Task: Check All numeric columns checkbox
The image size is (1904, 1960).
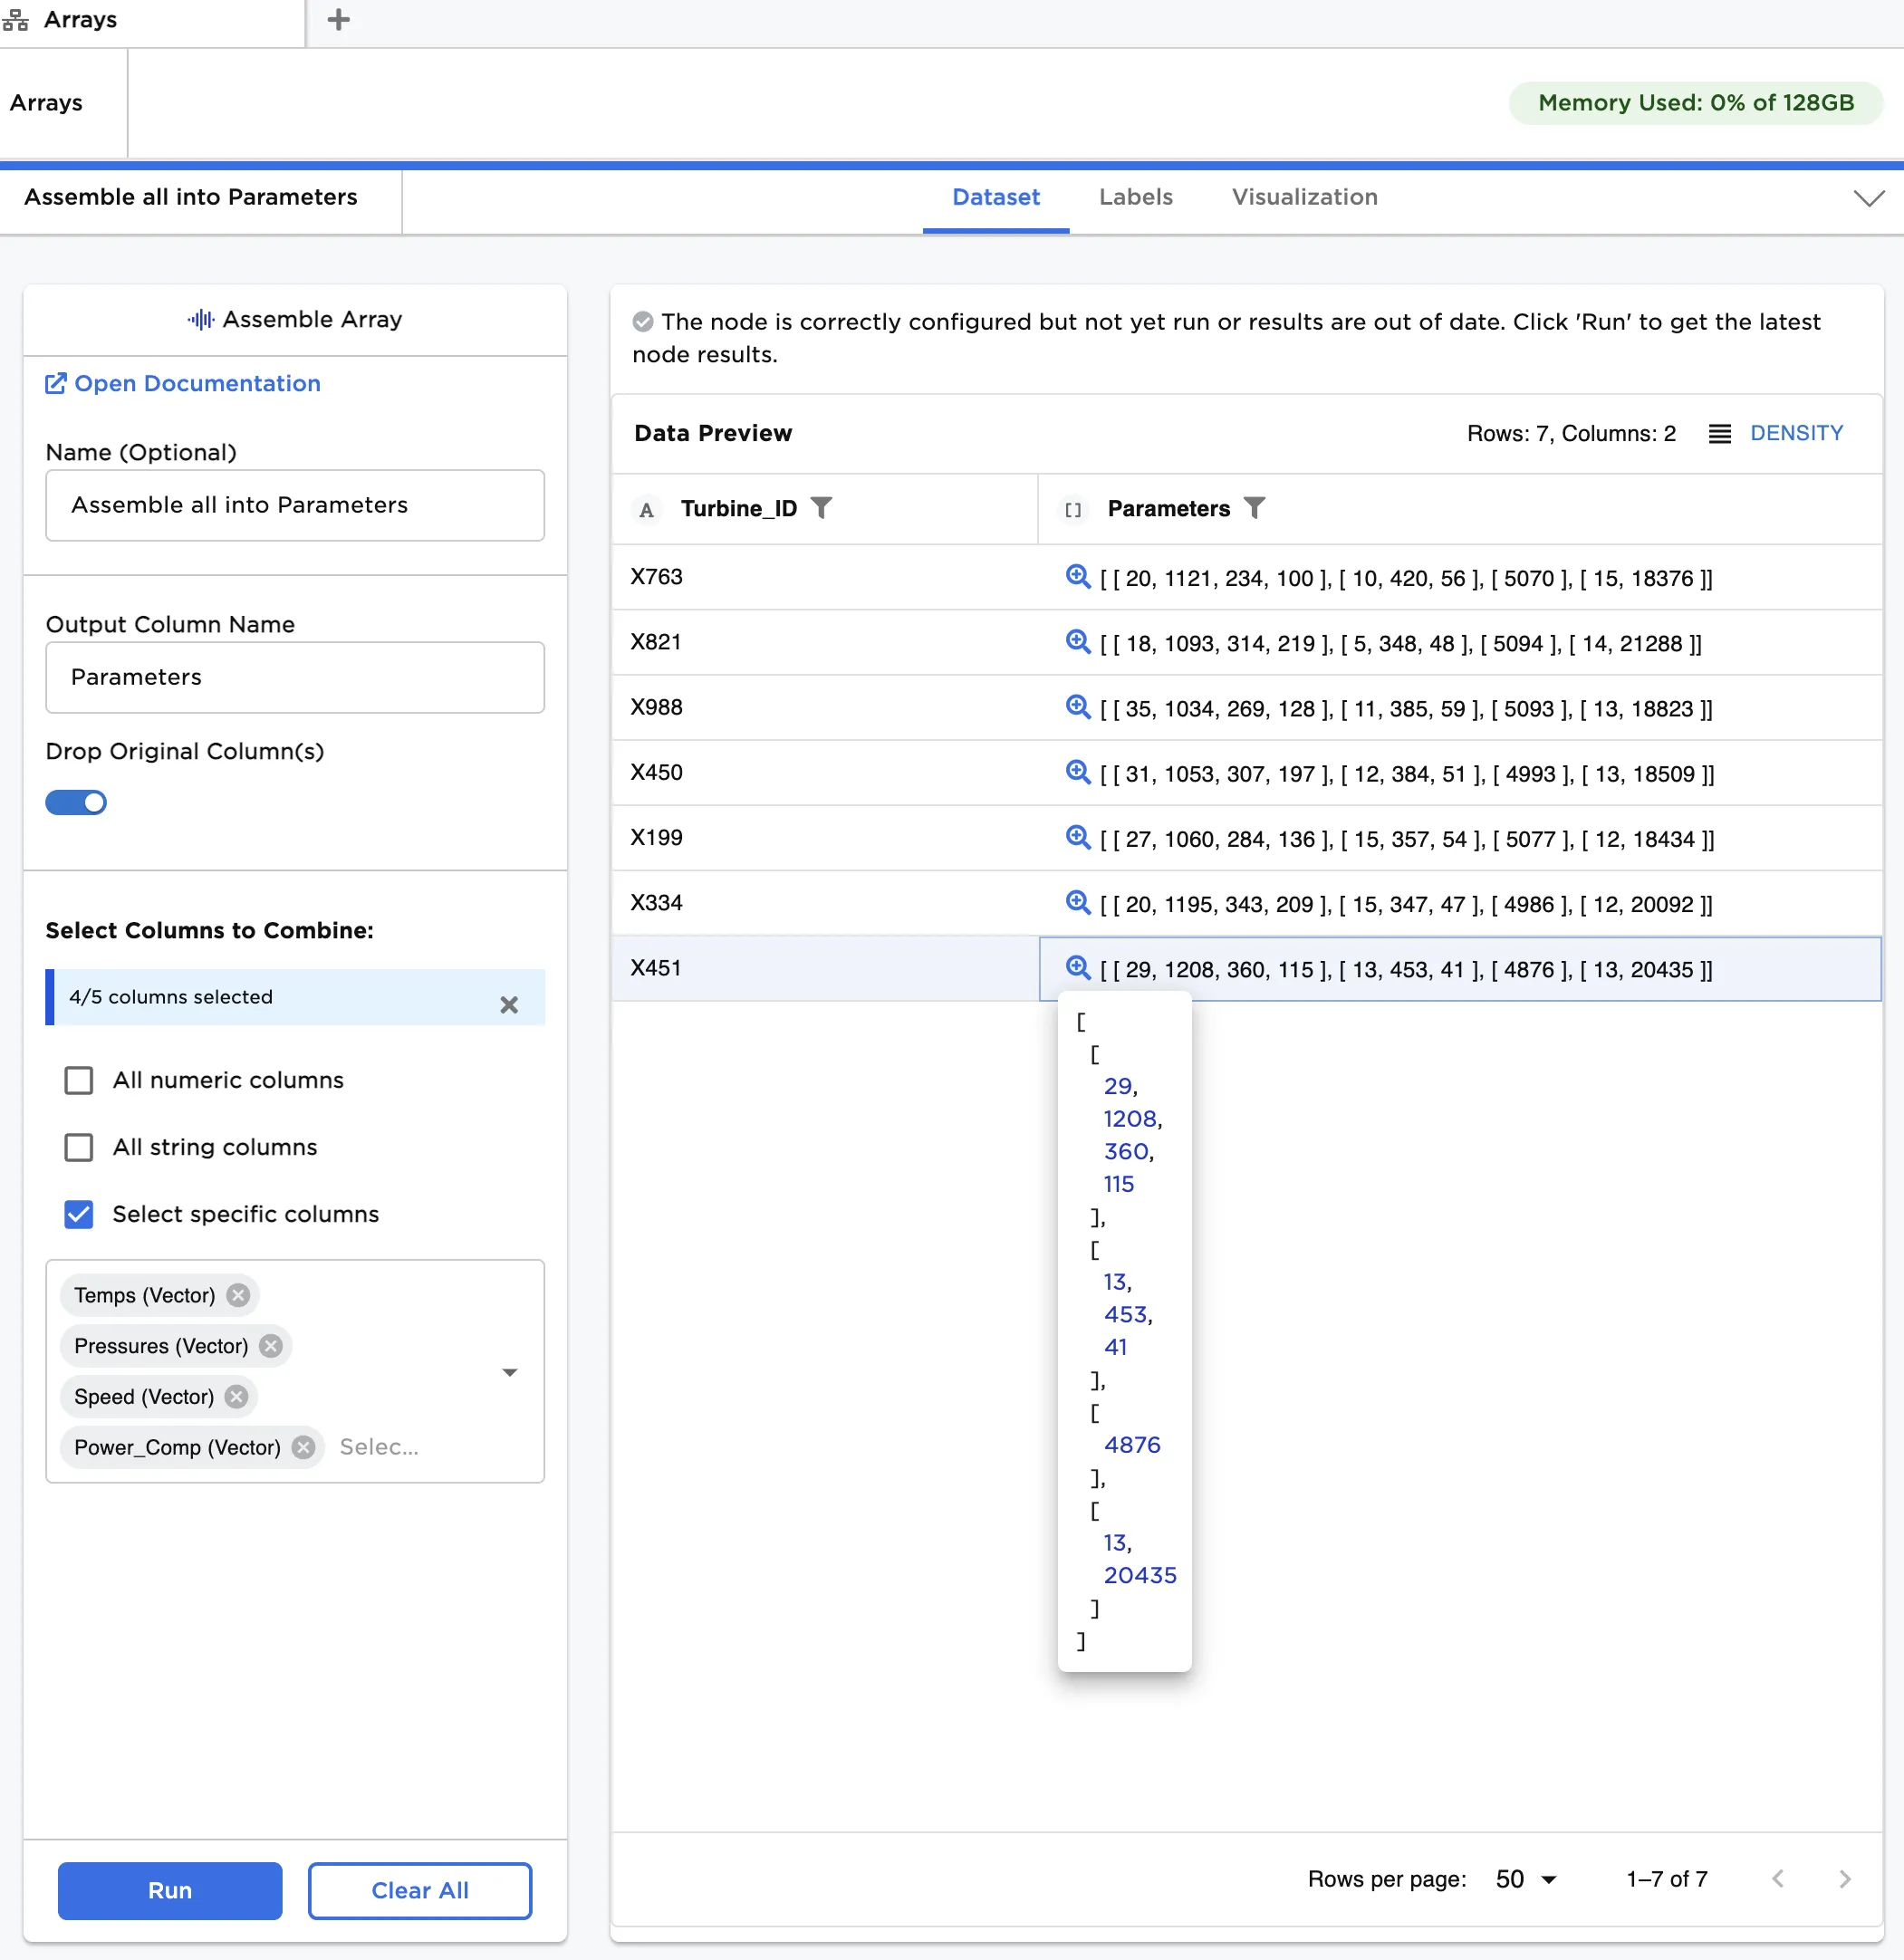Action: coord(79,1080)
